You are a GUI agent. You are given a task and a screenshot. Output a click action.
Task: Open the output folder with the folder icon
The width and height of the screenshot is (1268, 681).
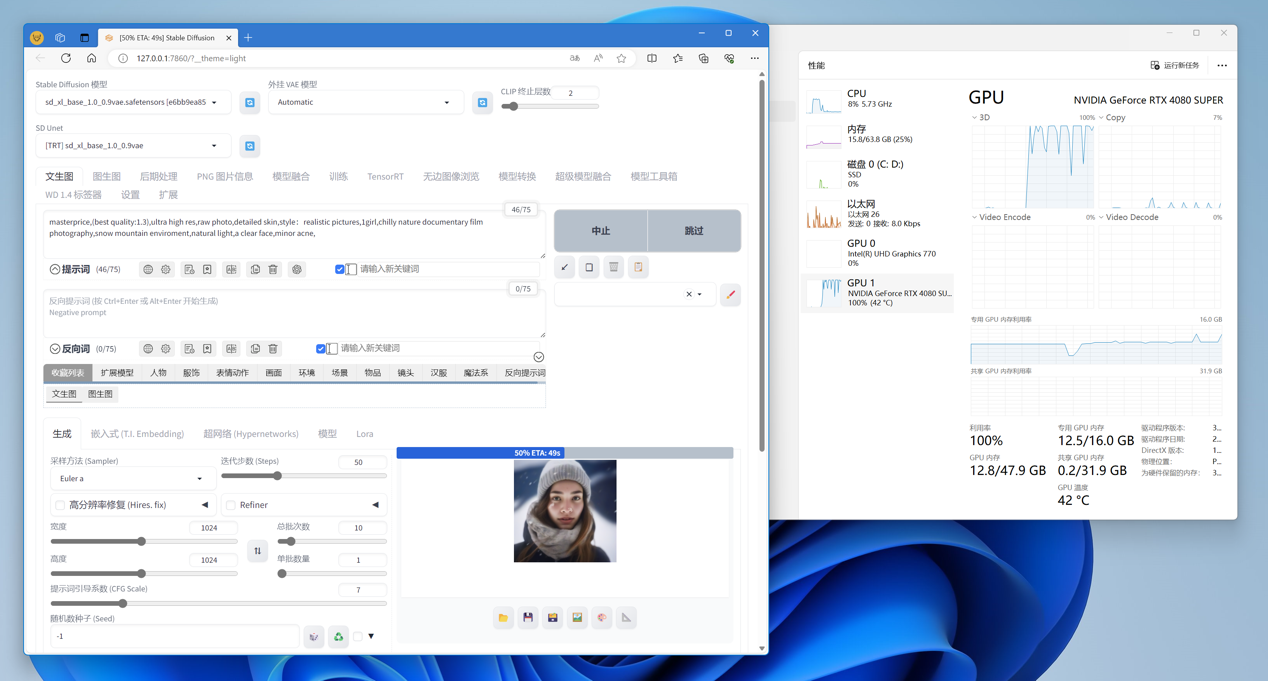point(503,618)
